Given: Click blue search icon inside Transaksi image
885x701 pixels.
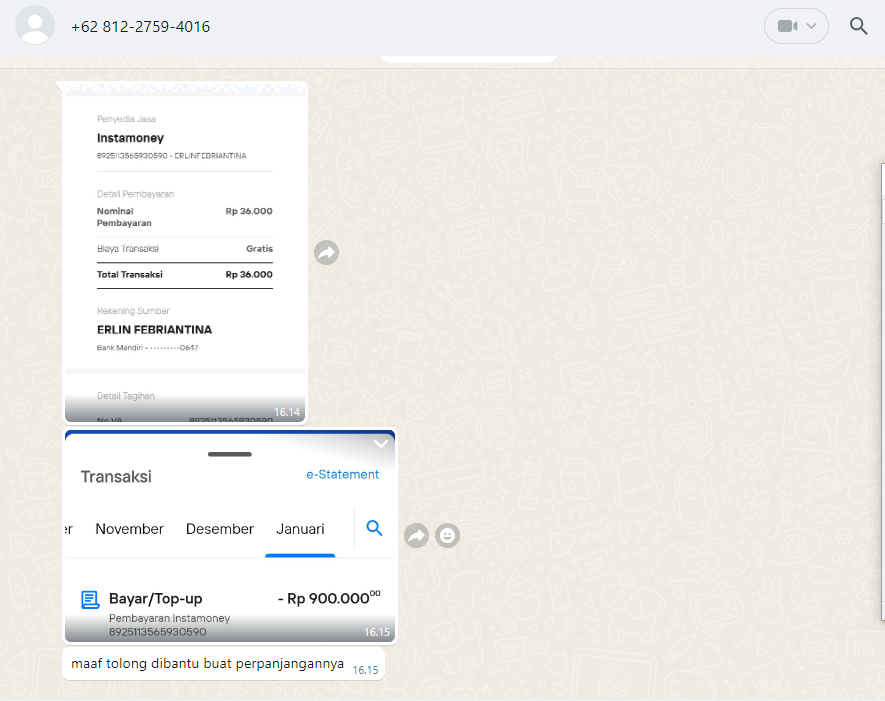Looking at the screenshot, I should 374,528.
